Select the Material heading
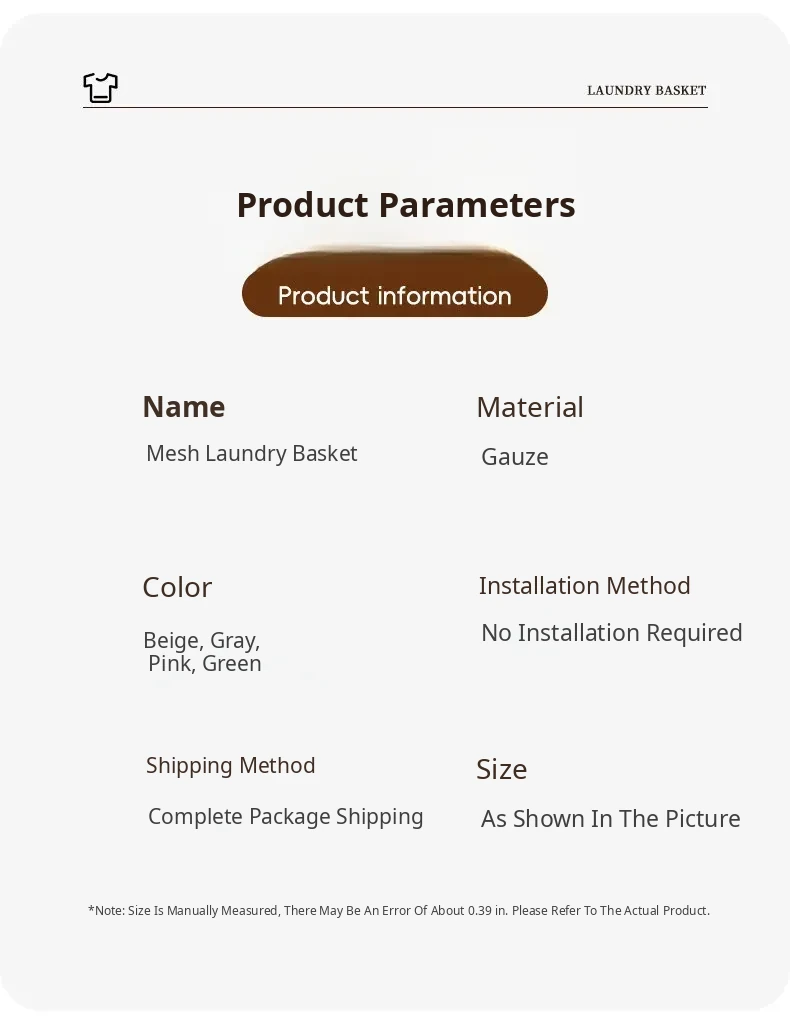 coord(529,407)
